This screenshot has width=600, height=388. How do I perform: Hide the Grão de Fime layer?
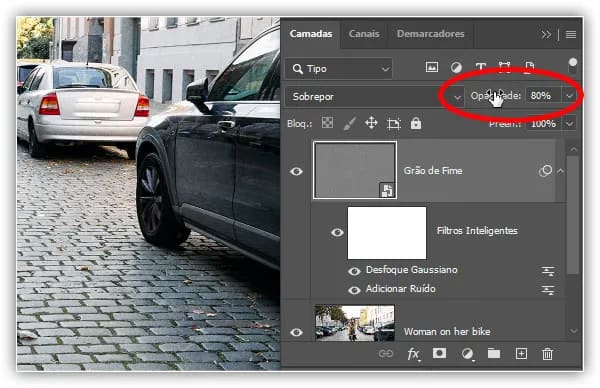coord(296,171)
